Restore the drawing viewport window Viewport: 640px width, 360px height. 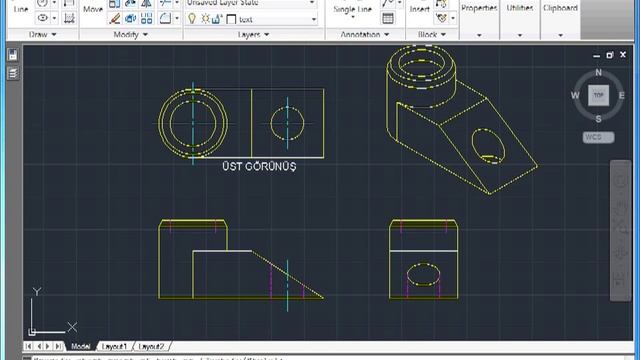(x=609, y=55)
